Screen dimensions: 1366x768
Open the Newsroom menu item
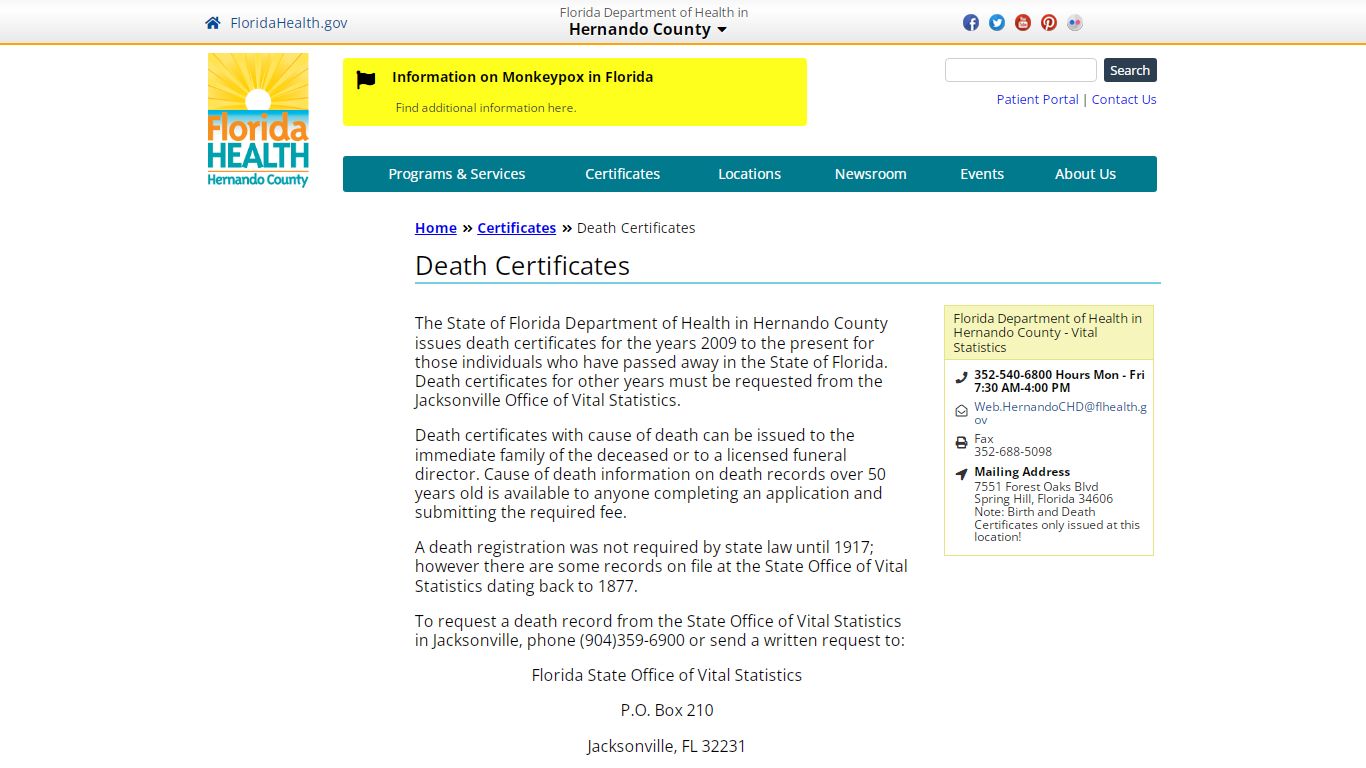[x=870, y=174]
